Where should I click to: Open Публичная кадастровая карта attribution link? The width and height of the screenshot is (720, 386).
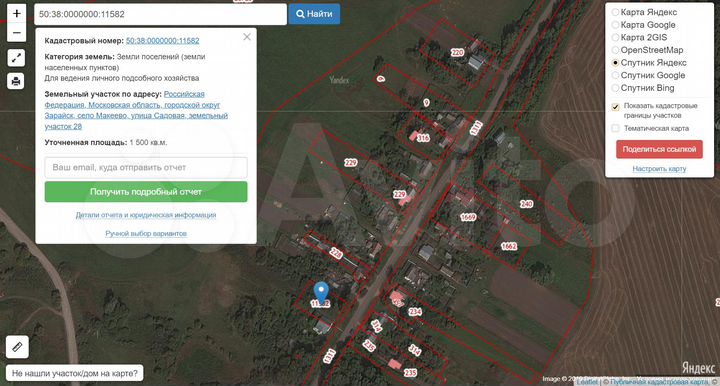[x=658, y=382]
